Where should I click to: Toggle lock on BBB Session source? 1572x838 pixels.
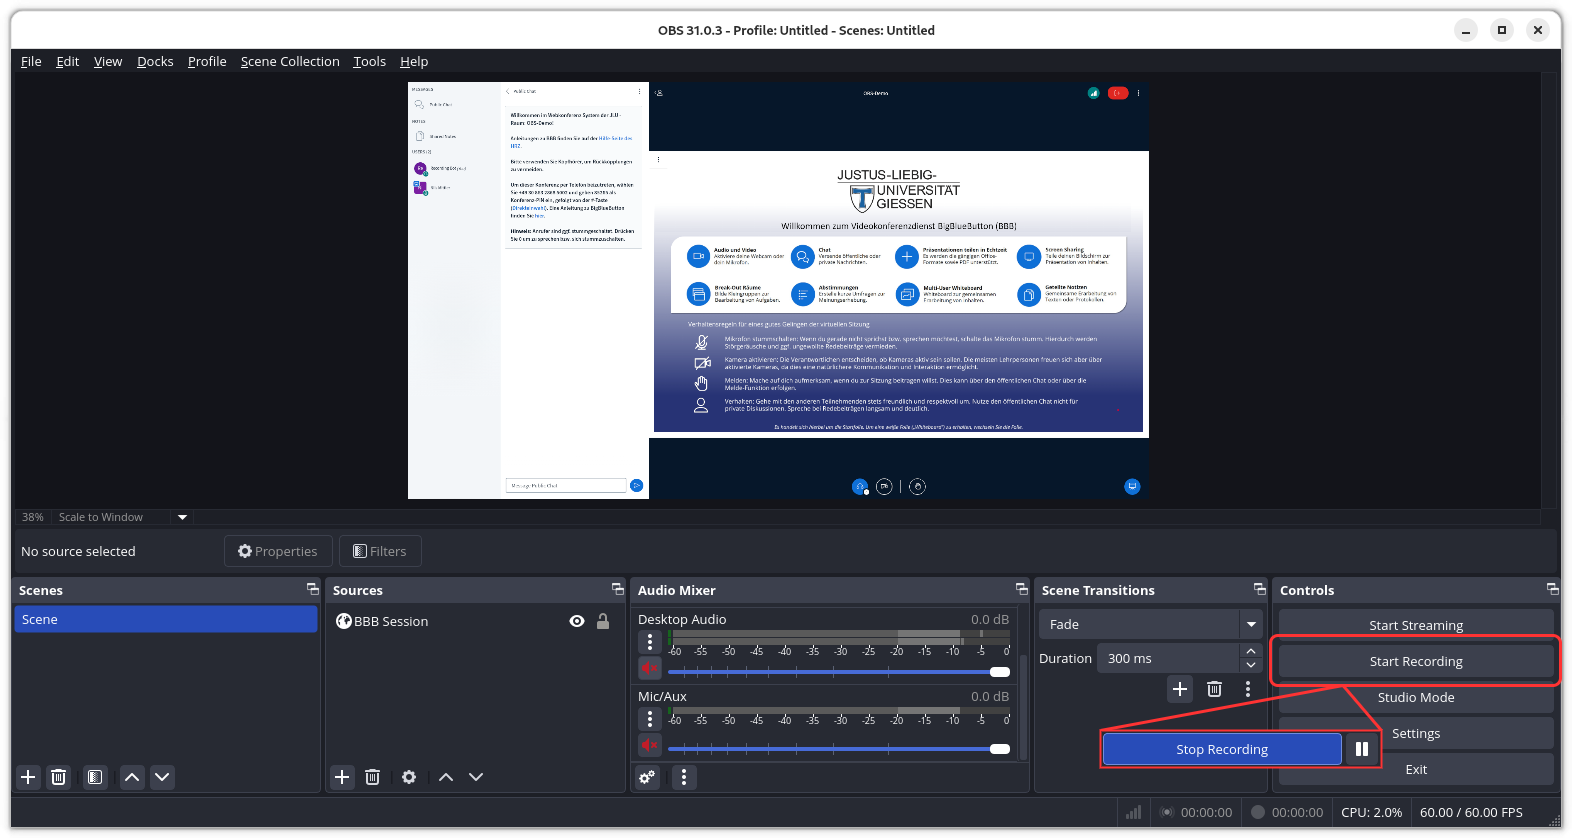tap(603, 621)
